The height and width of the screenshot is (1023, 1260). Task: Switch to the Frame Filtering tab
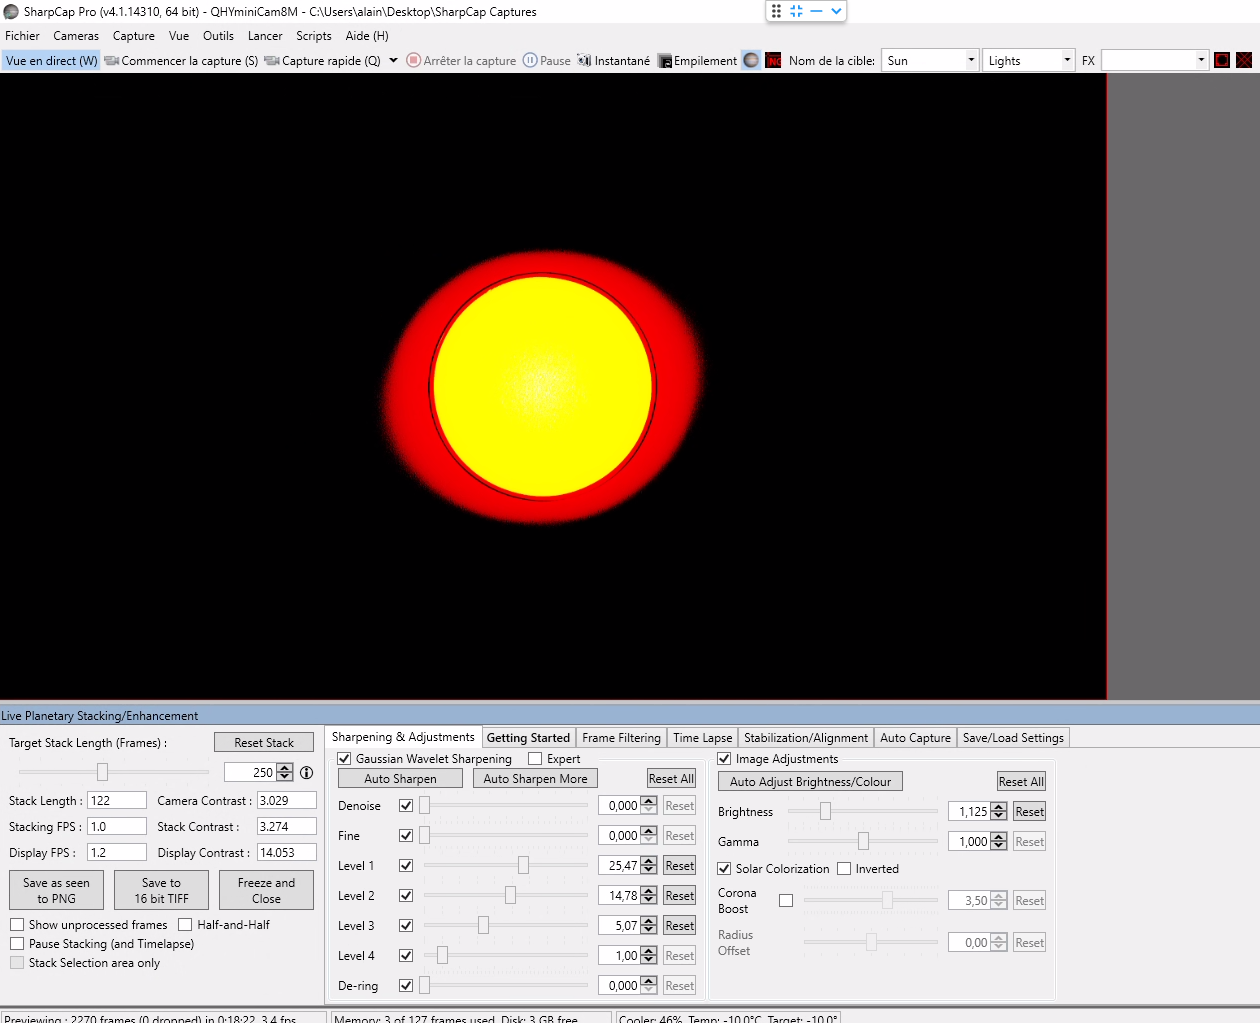click(x=621, y=738)
